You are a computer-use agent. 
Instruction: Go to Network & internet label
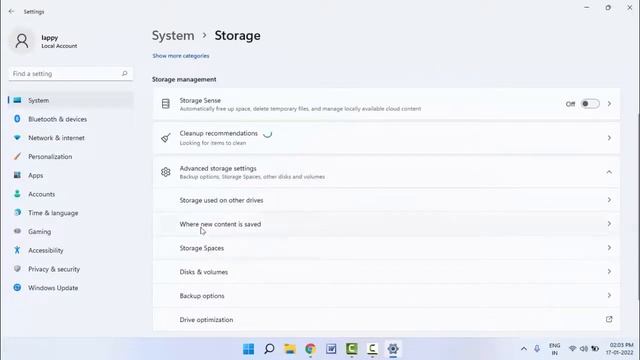click(x=56, y=138)
